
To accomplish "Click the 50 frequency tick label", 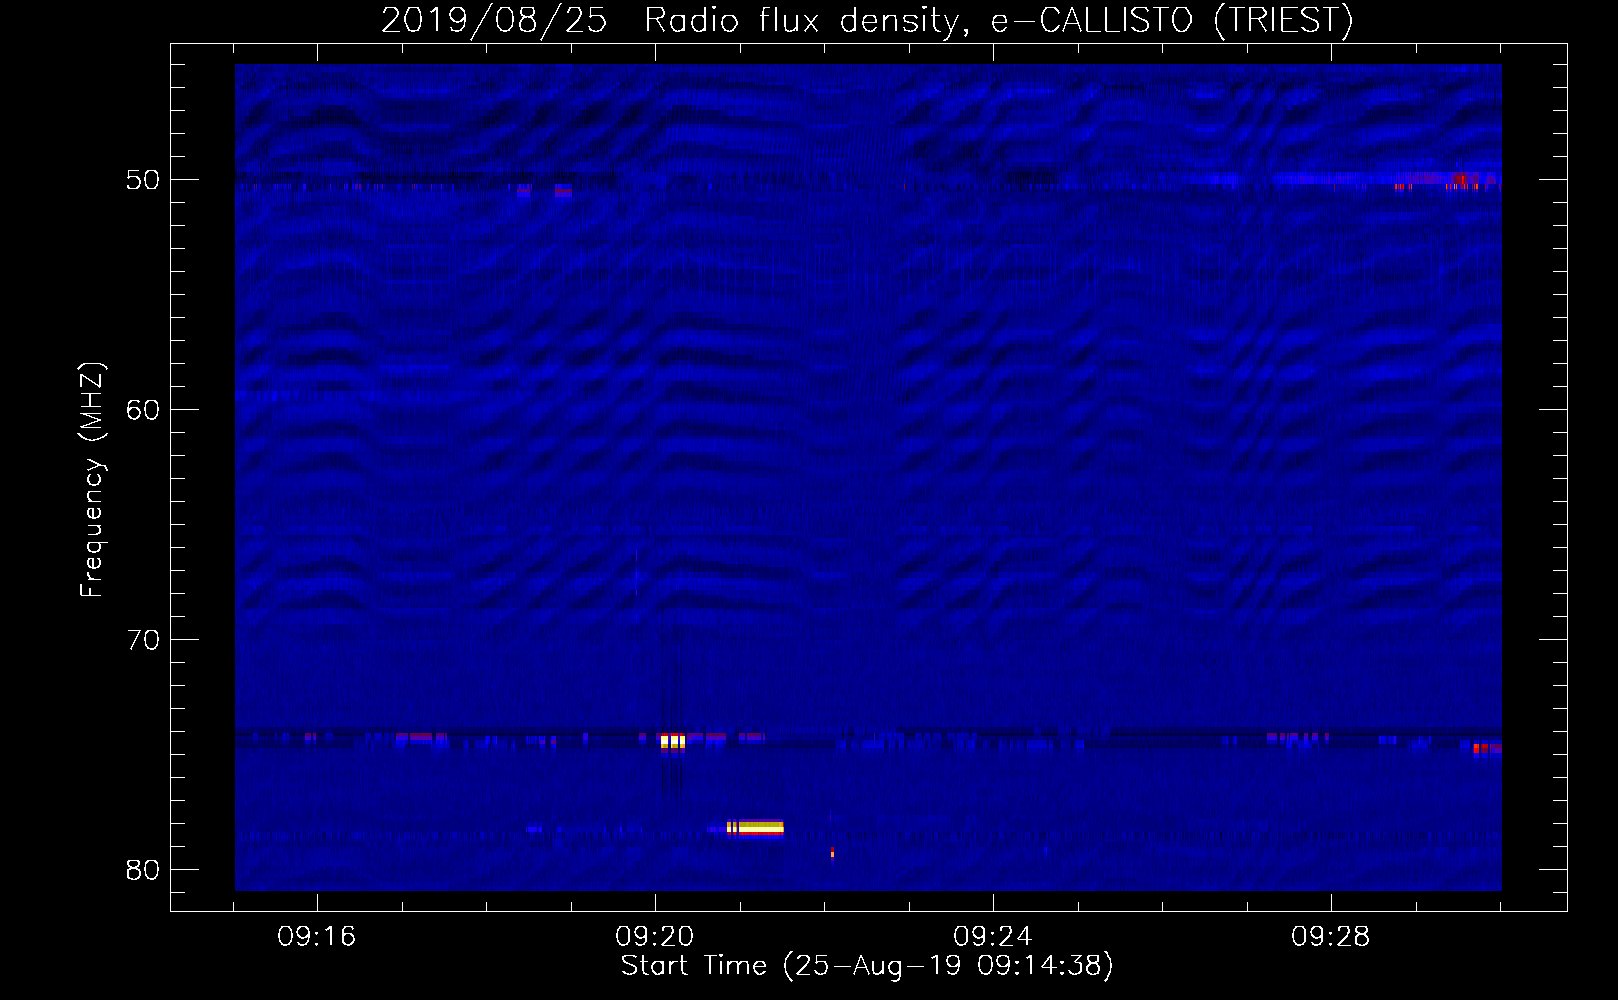I will point(143,180).
